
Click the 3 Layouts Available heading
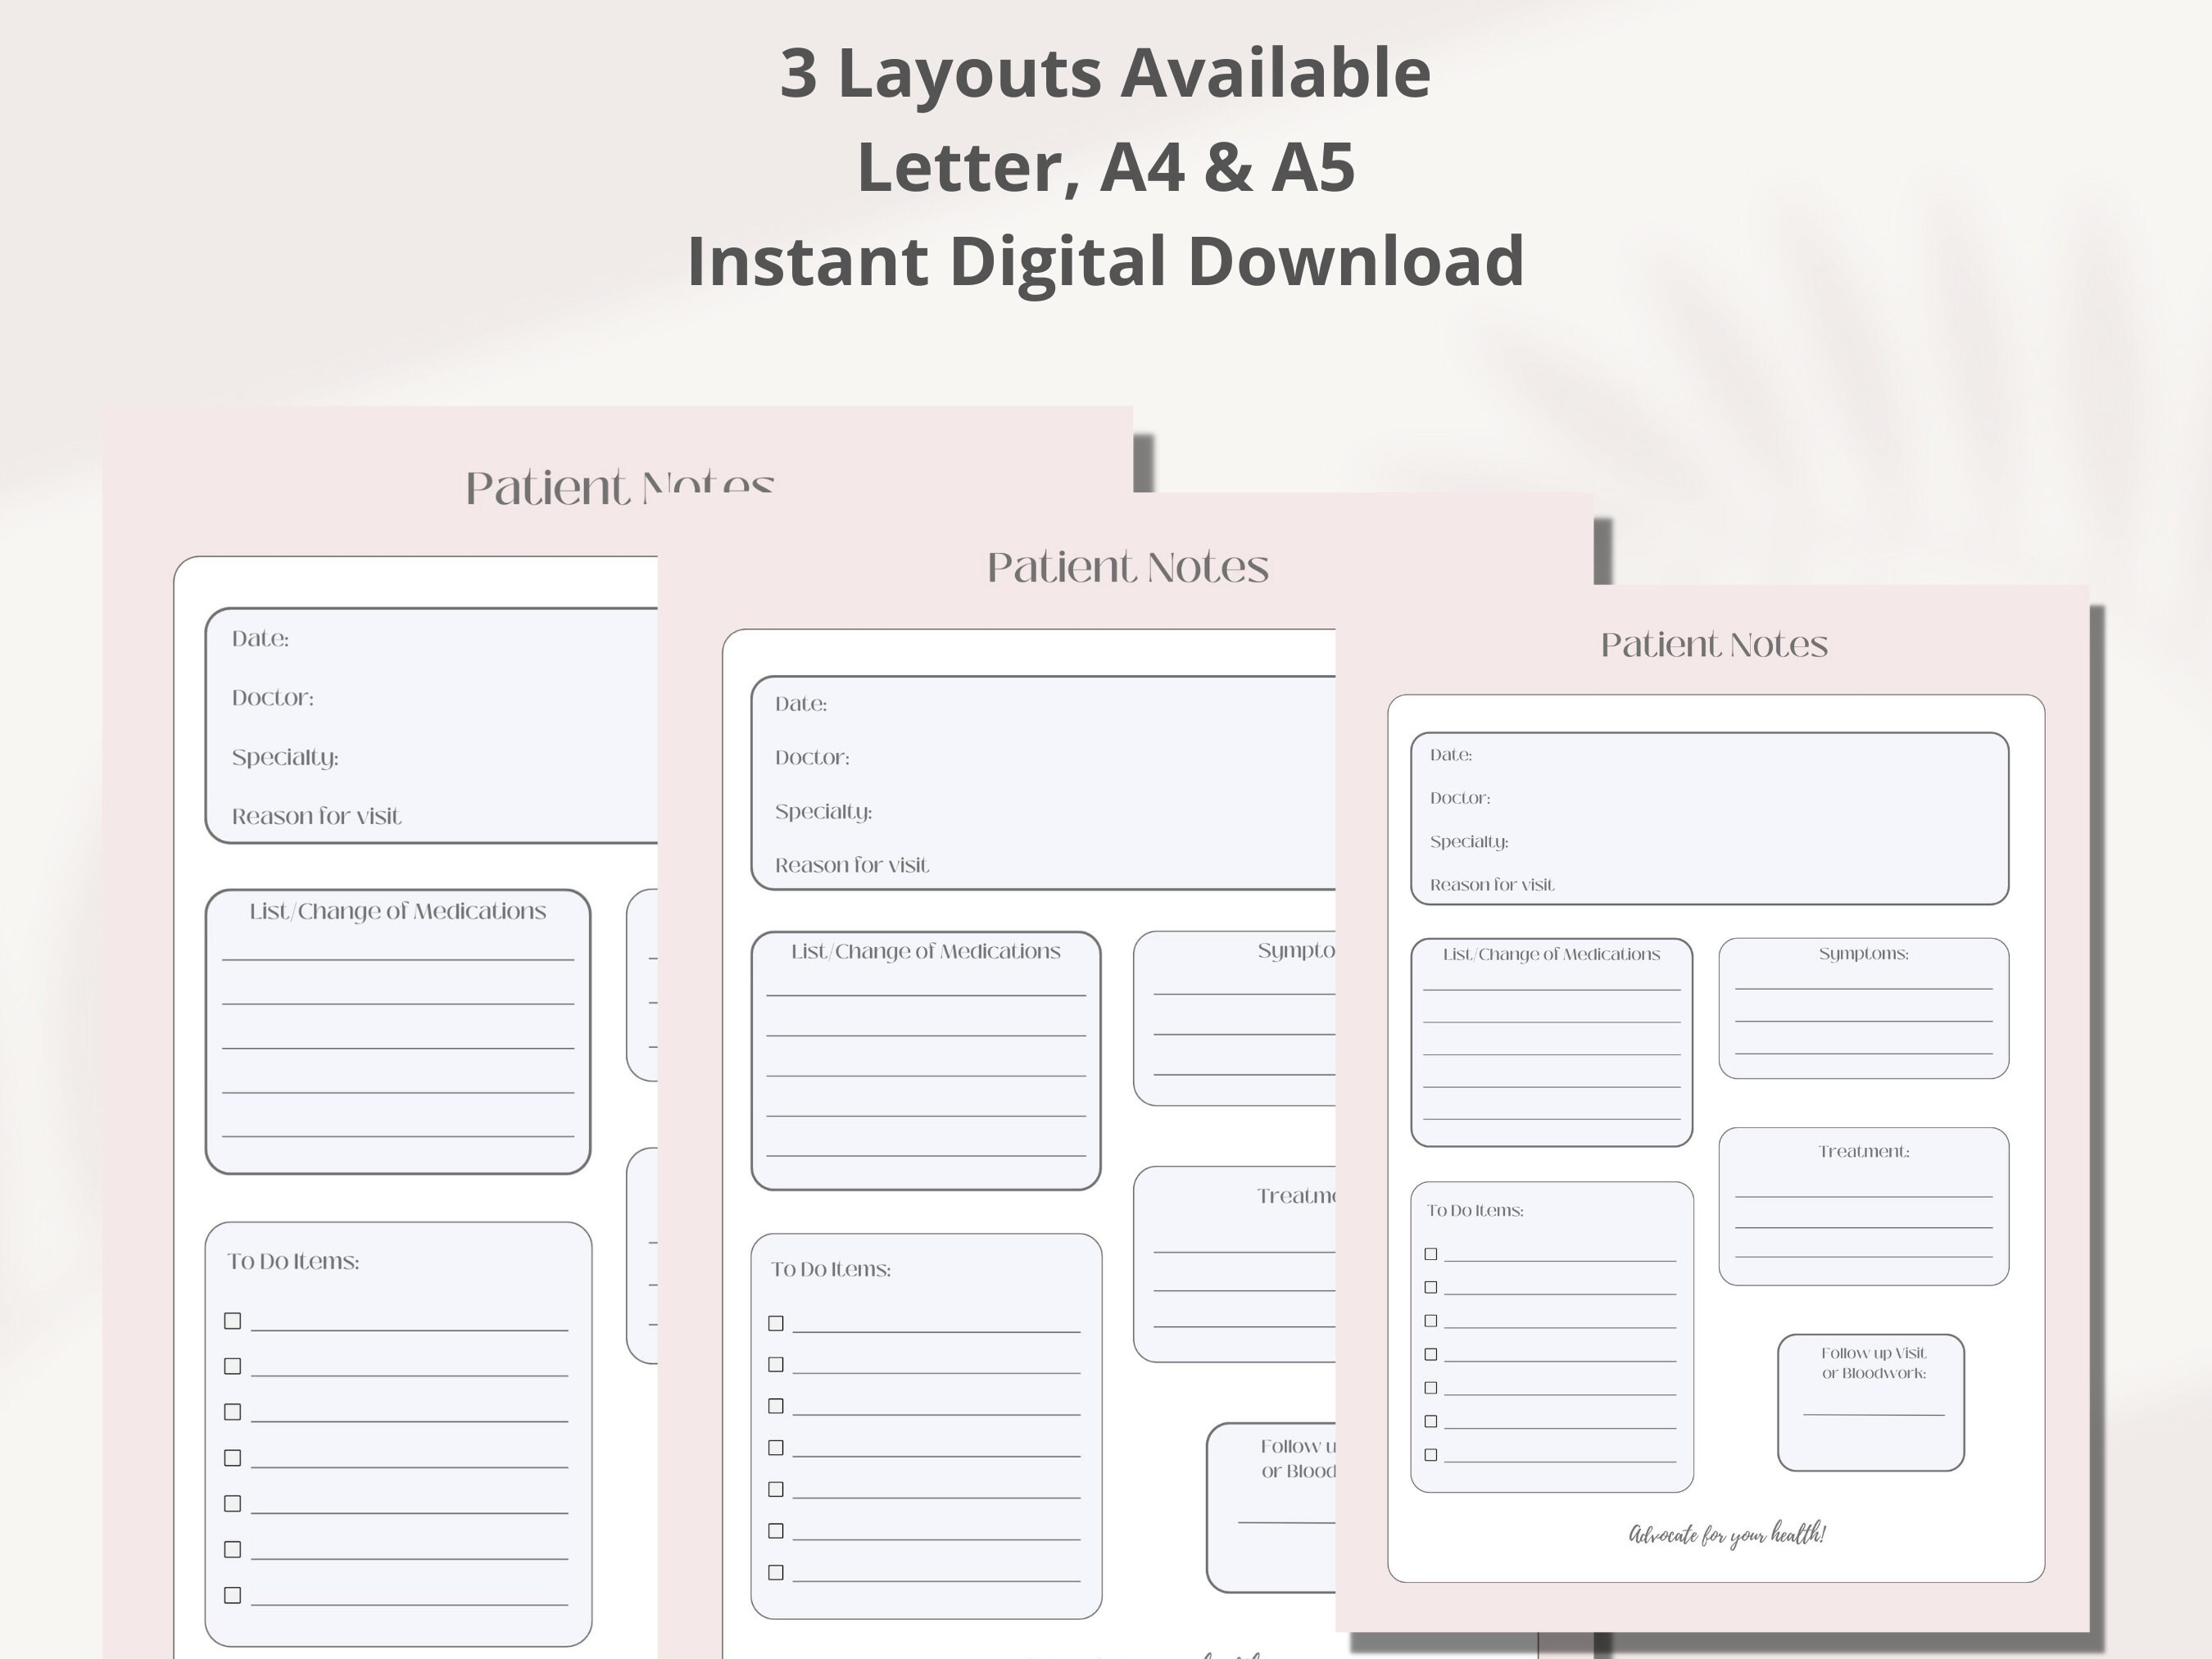[x=1106, y=70]
